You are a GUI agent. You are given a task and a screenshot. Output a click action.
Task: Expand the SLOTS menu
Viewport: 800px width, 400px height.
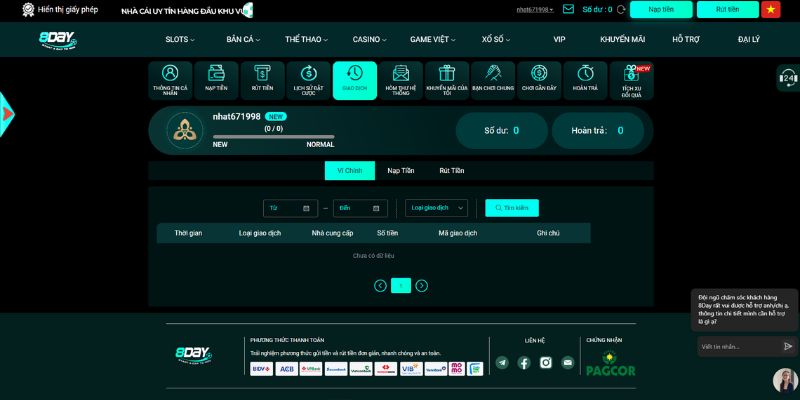(x=180, y=39)
